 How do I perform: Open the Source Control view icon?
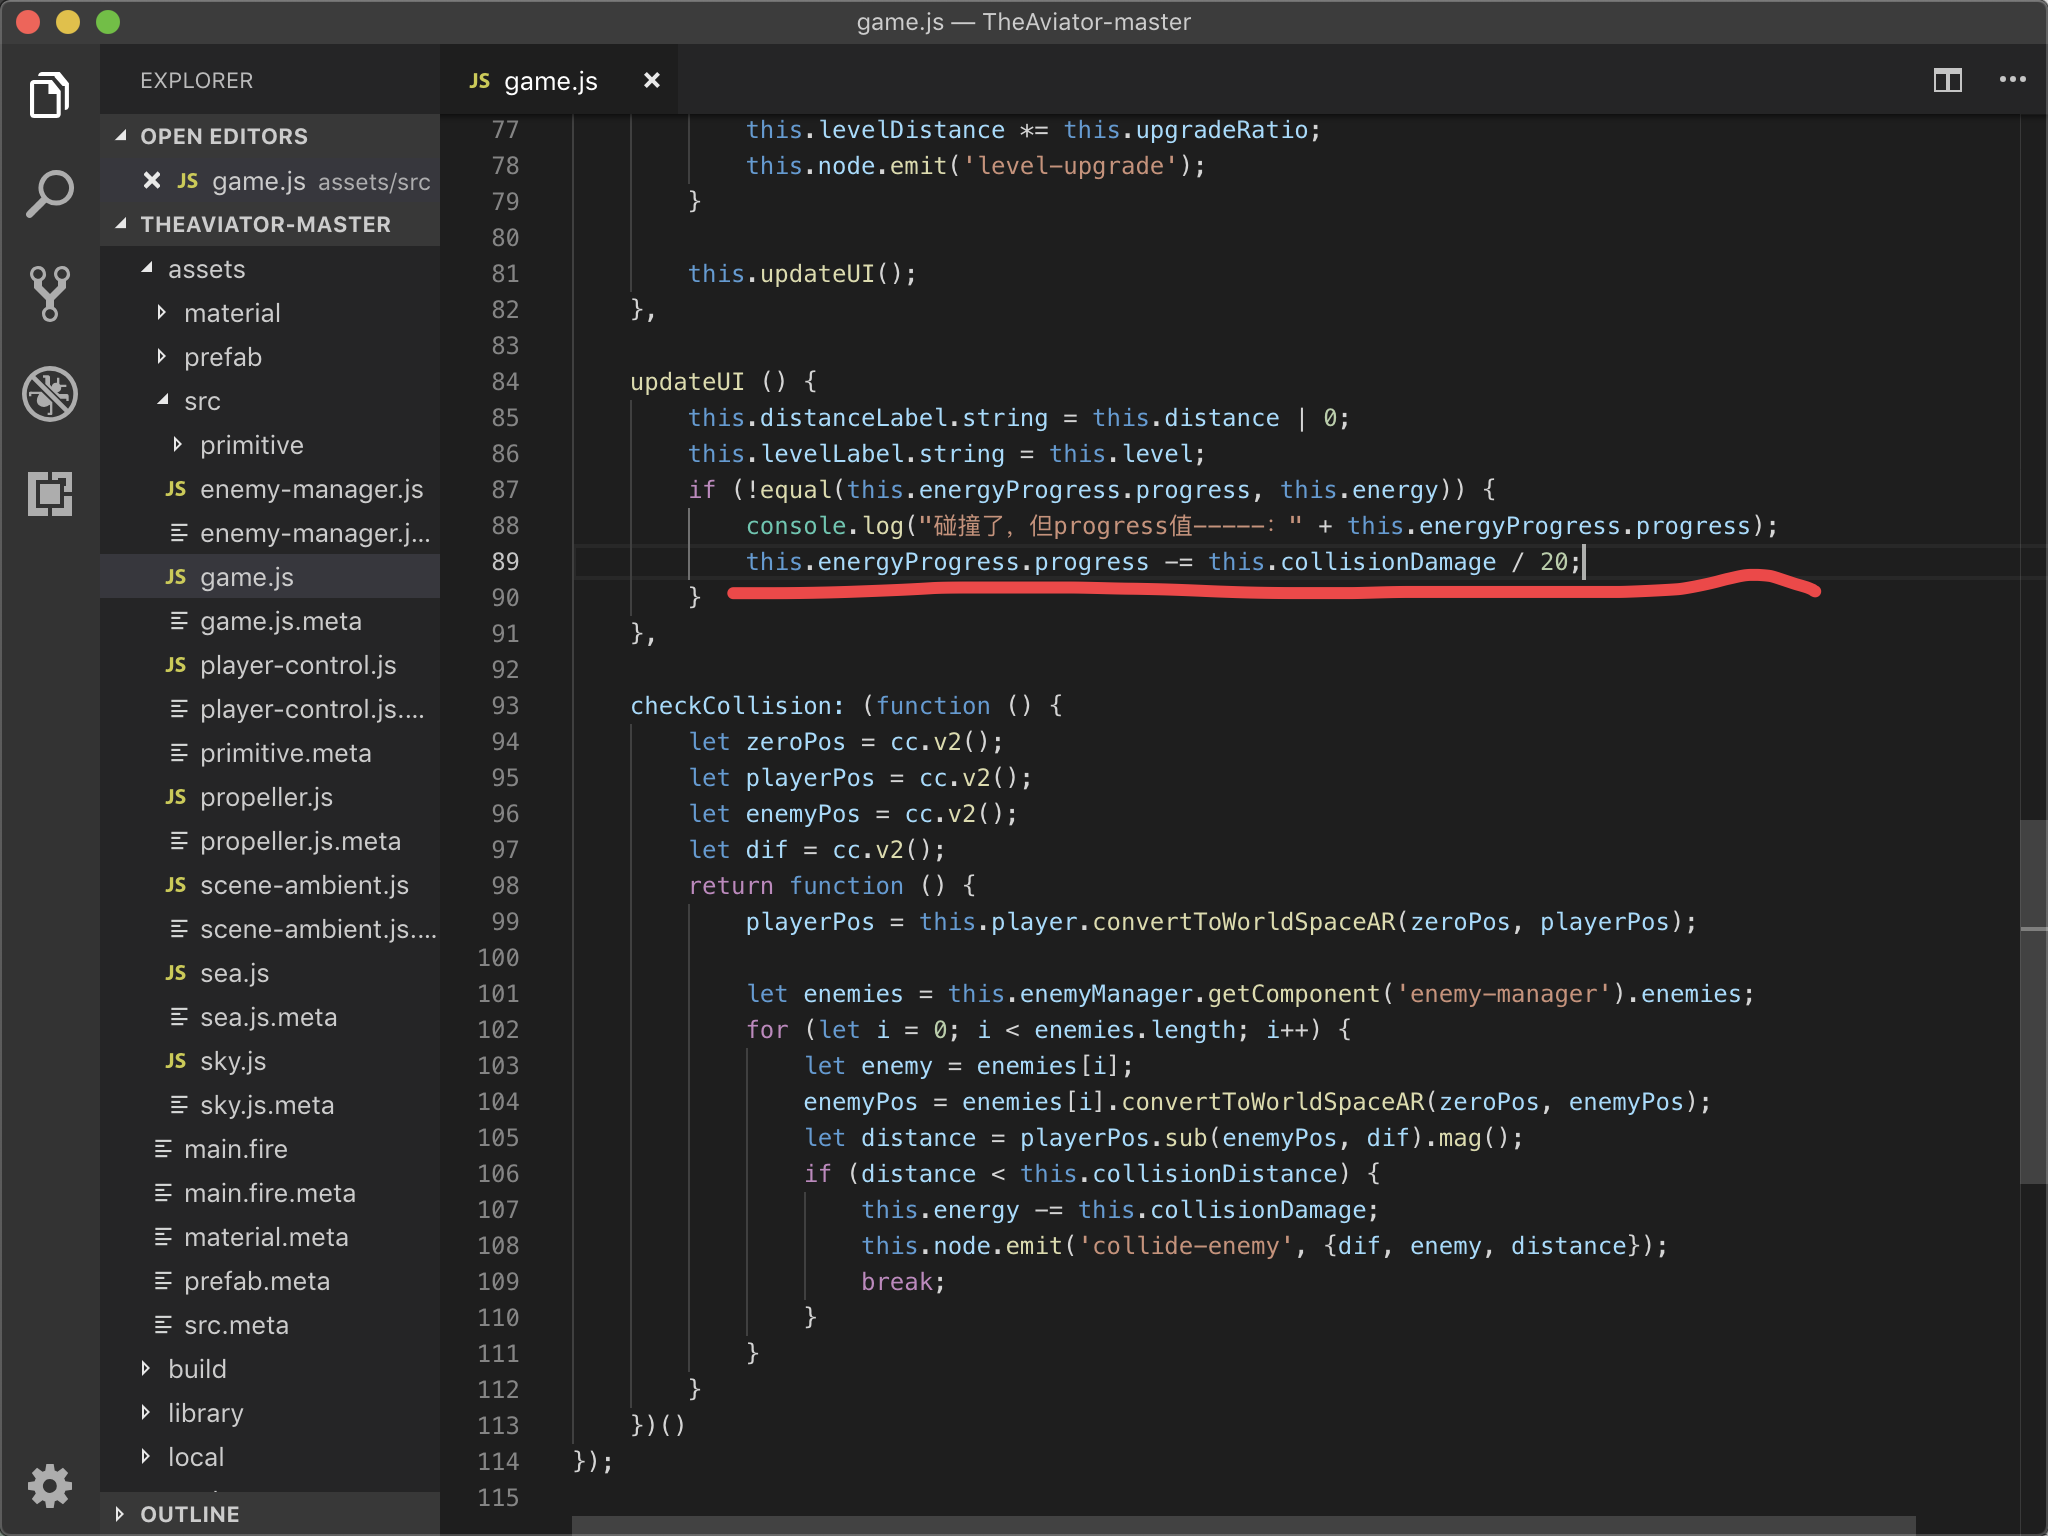tap(49, 293)
